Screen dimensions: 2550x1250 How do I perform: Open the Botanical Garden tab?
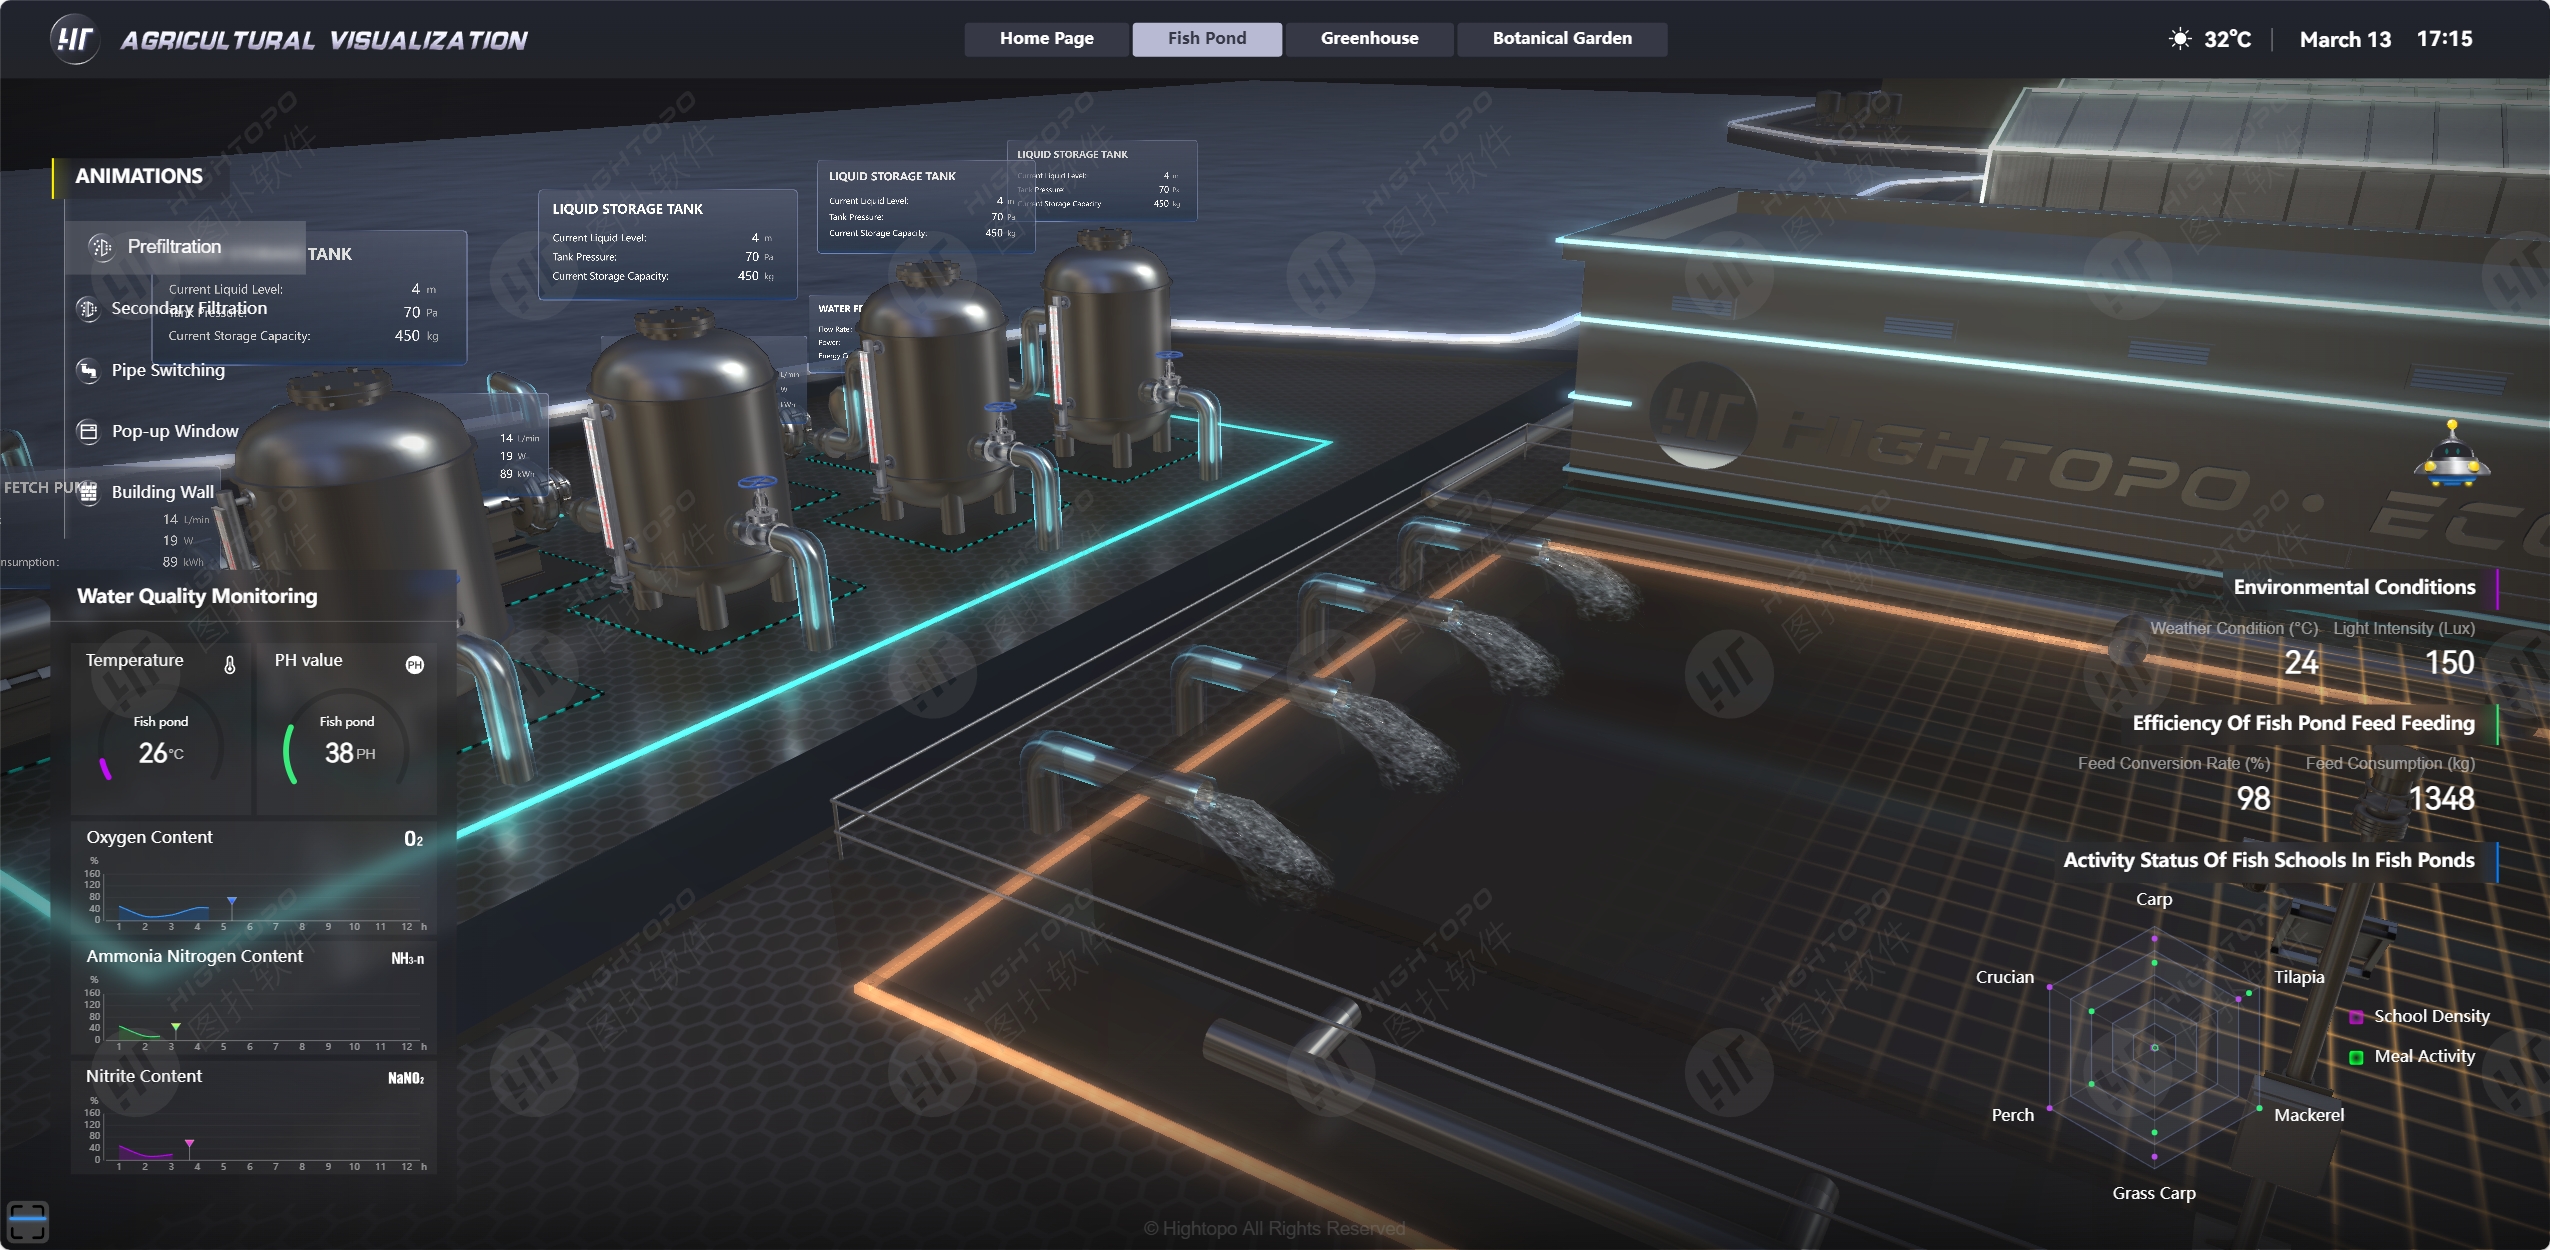[1561, 39]
